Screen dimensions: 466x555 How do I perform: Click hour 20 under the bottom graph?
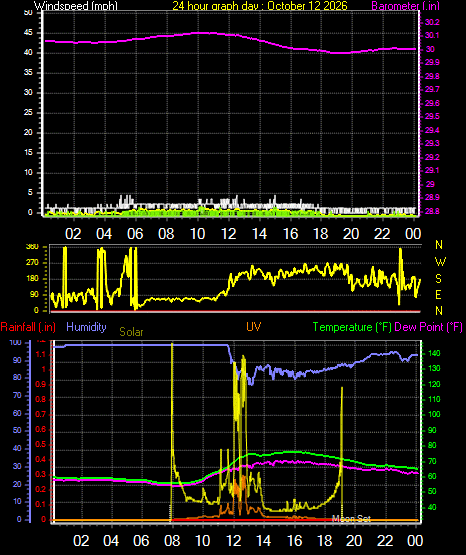pos(354,541)
